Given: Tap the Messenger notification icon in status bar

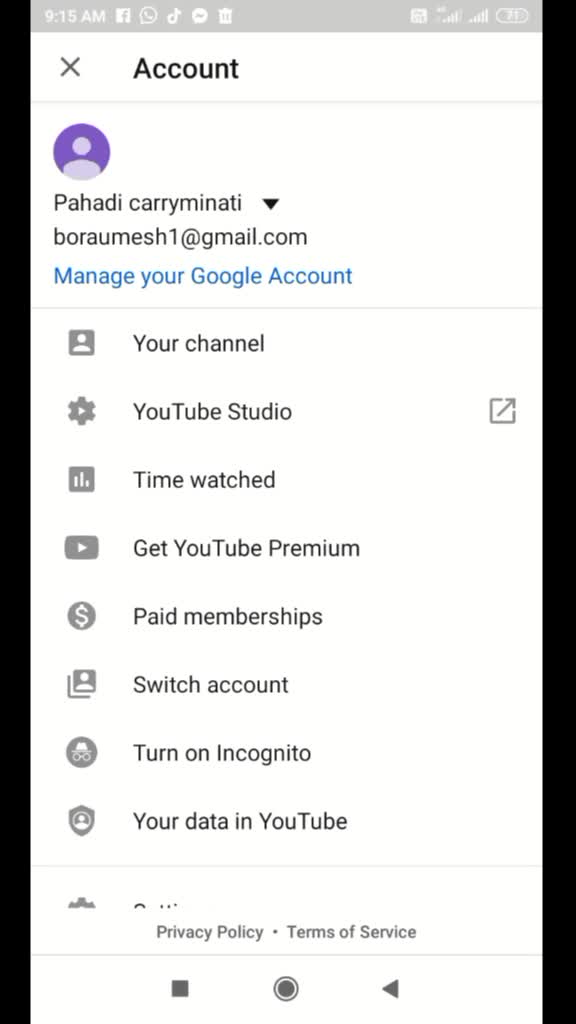Looking at the screenshot, I should (200, 16).
